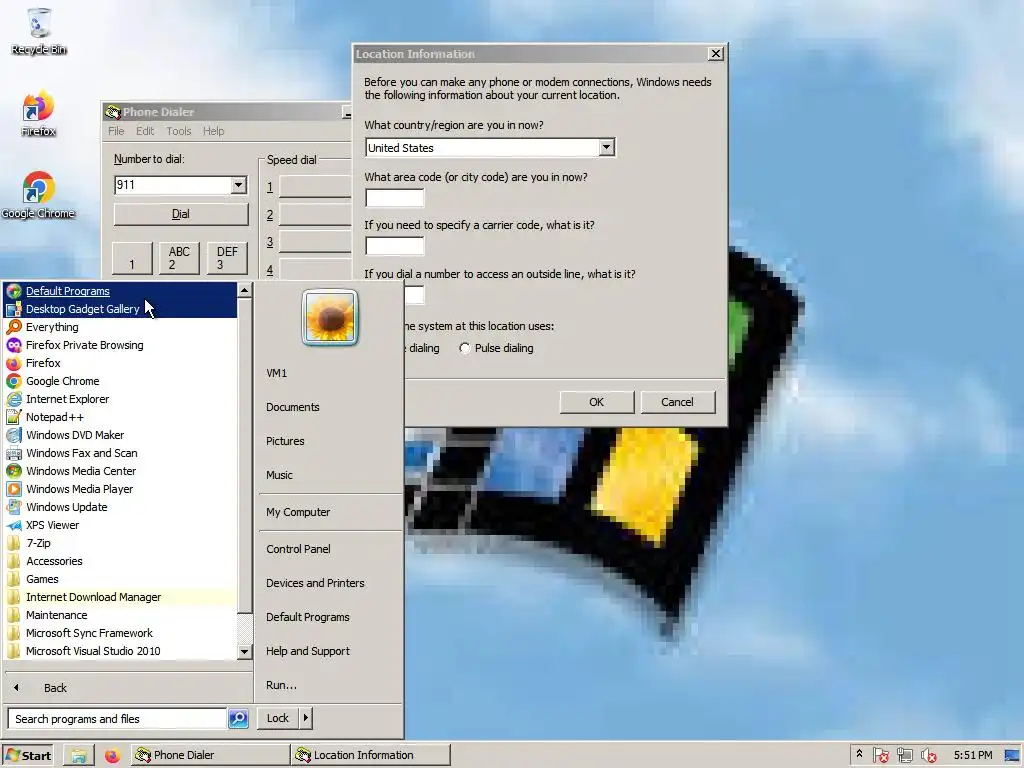The height and width of the screenshot is (768, 1024).
Task: Expand the Internet Download Manager folder
Action: [x=120, y=597]
